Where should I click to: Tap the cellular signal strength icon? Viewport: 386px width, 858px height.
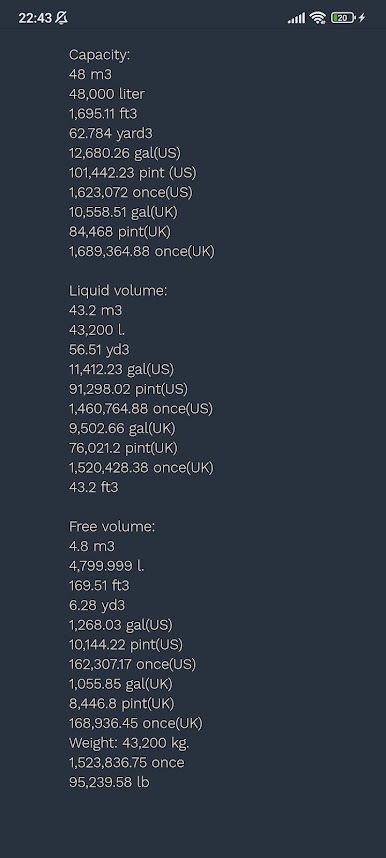[x=296, y=18]
